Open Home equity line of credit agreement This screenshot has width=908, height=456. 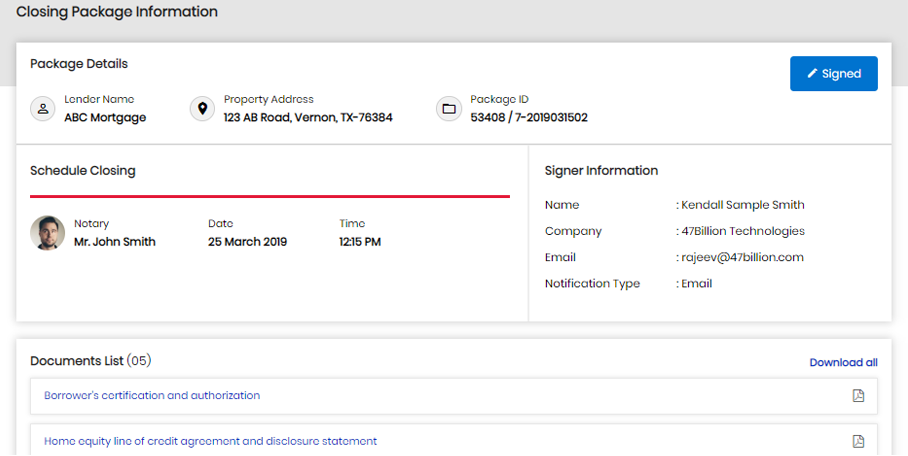pyautogui.click(x=210, y=441)
